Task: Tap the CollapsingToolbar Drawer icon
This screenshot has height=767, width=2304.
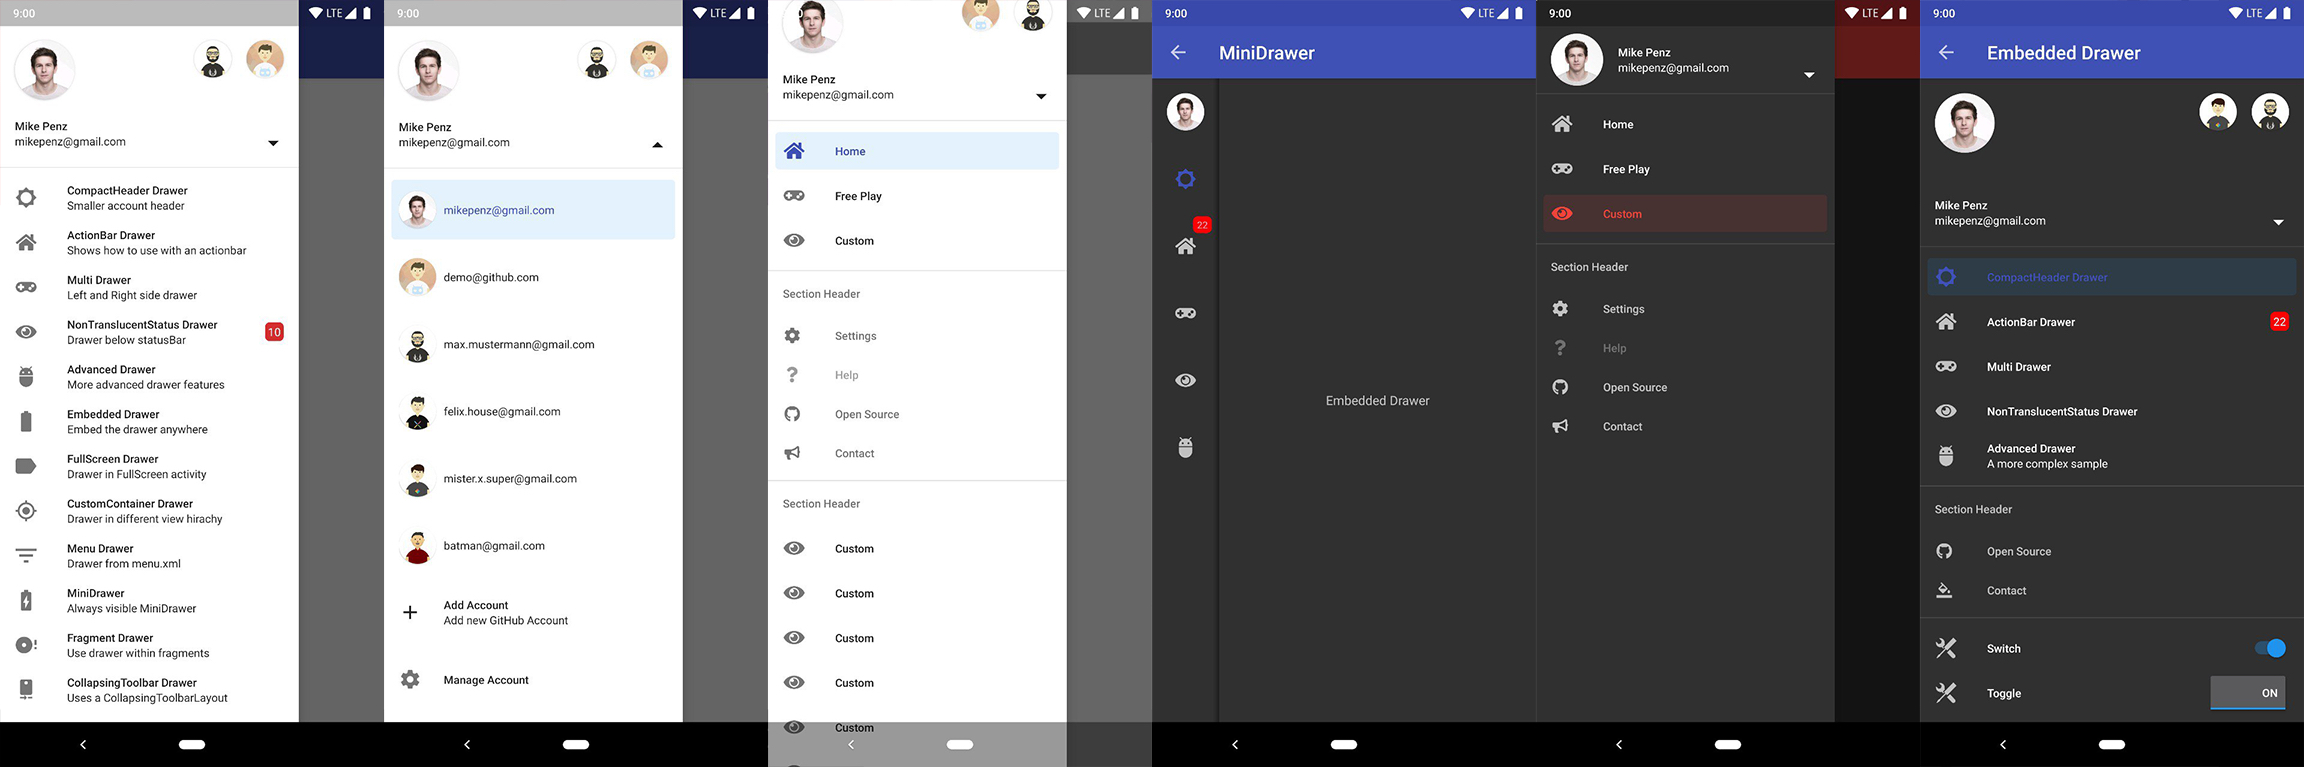Action: [27, 689]
